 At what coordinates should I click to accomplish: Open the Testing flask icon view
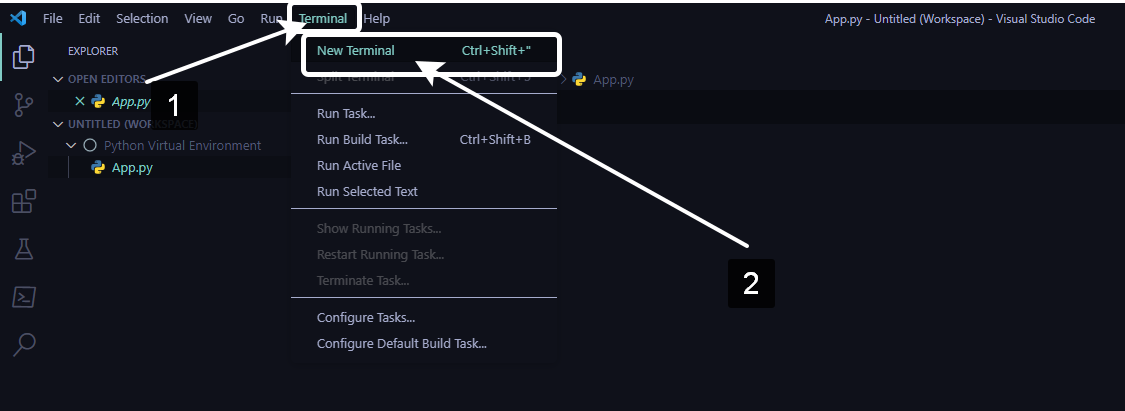pyautogui.click(x=23, y=250)
